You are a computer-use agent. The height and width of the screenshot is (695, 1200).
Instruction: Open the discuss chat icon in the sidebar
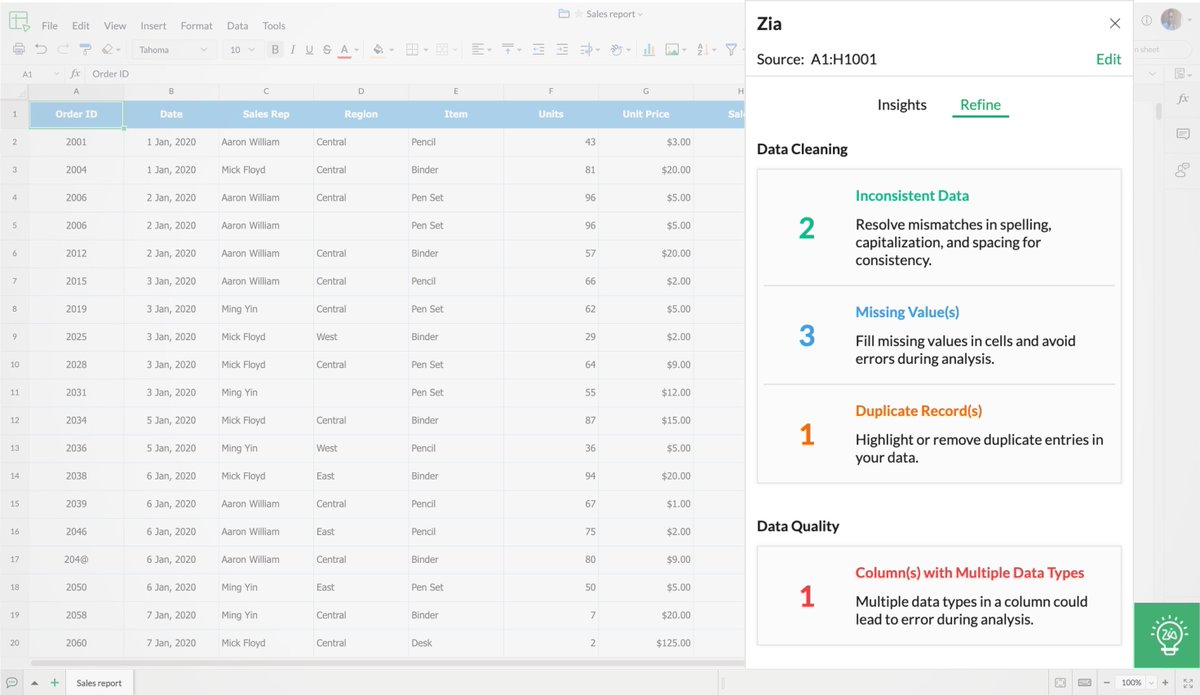1182,170
